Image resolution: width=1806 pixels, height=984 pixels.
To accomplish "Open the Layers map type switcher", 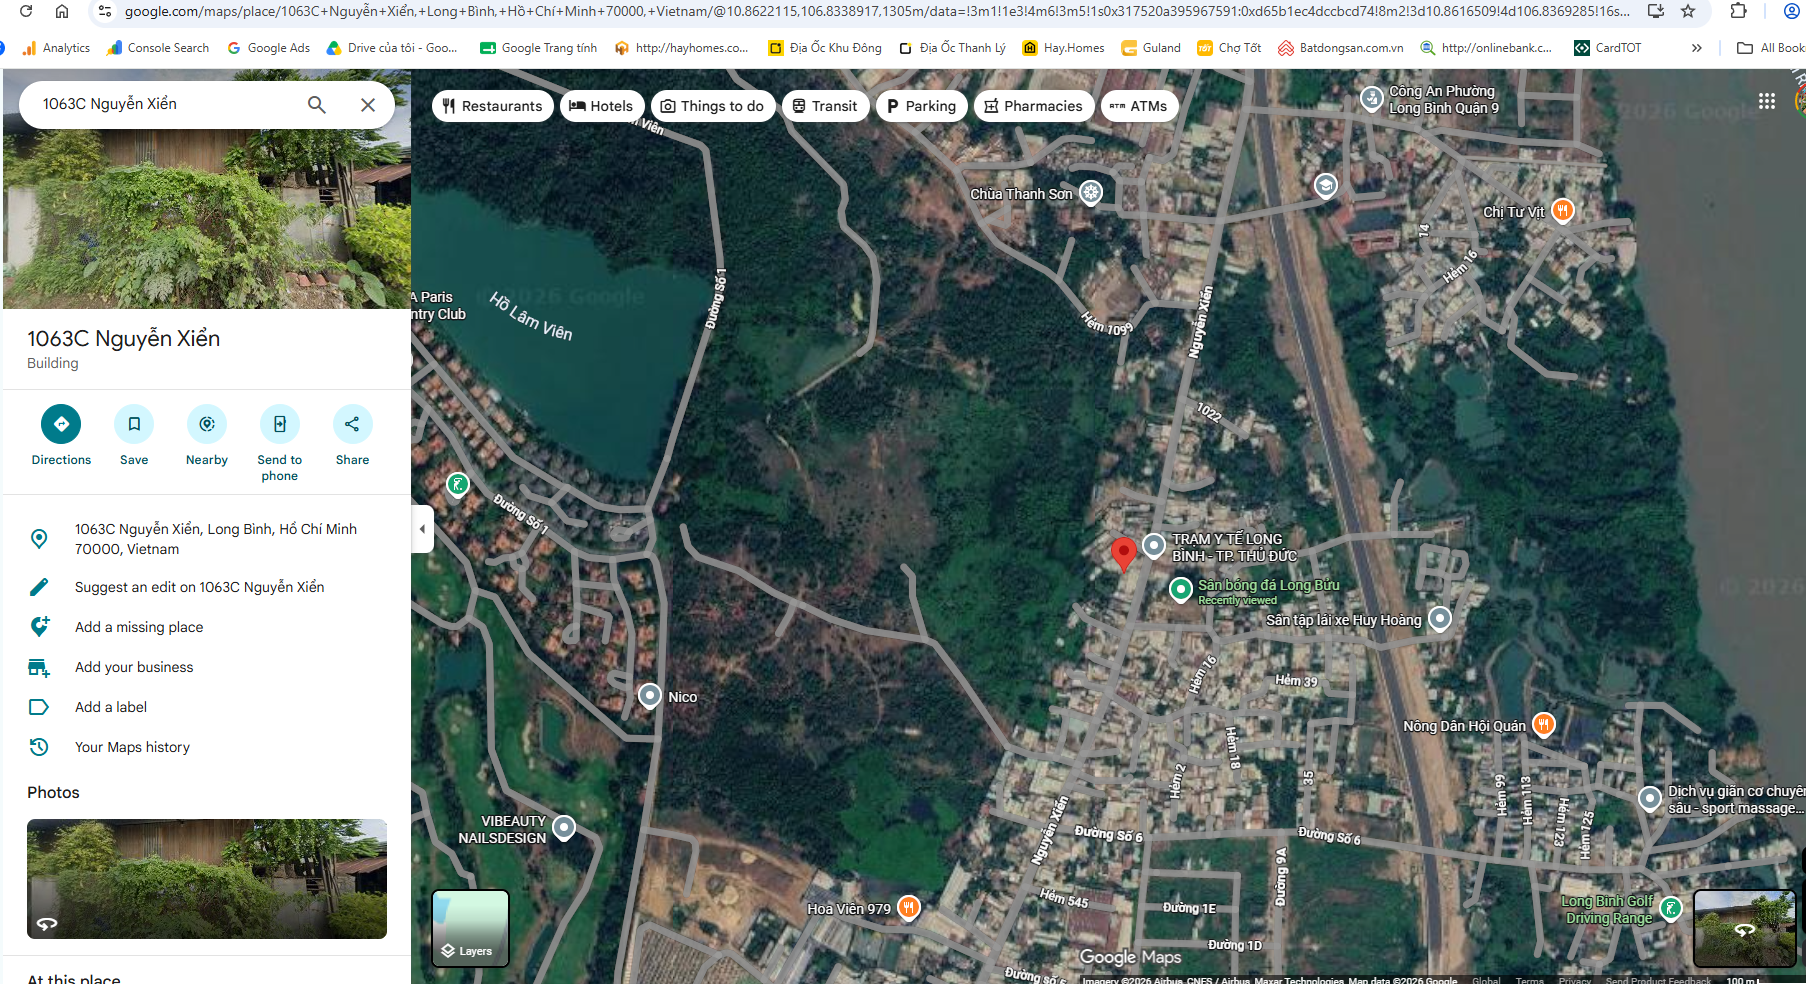I will point(470,928).
